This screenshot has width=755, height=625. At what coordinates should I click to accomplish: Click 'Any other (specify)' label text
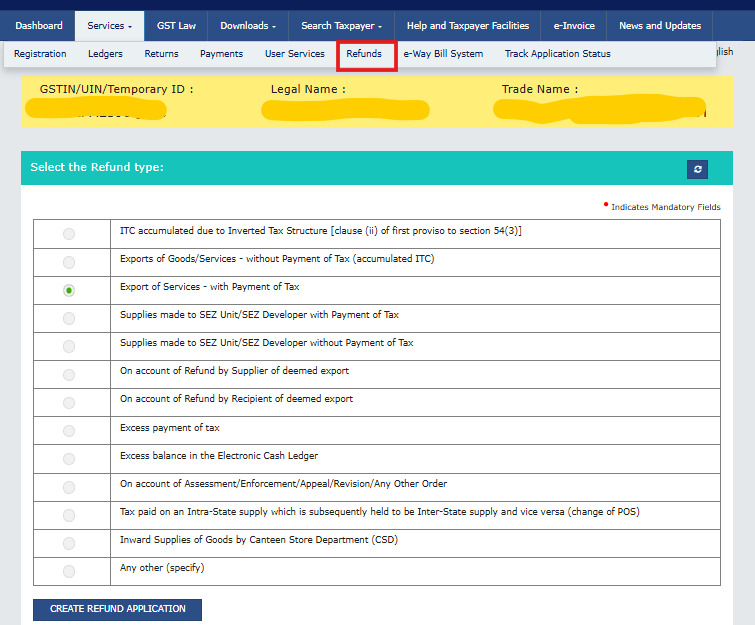point(162,568)
